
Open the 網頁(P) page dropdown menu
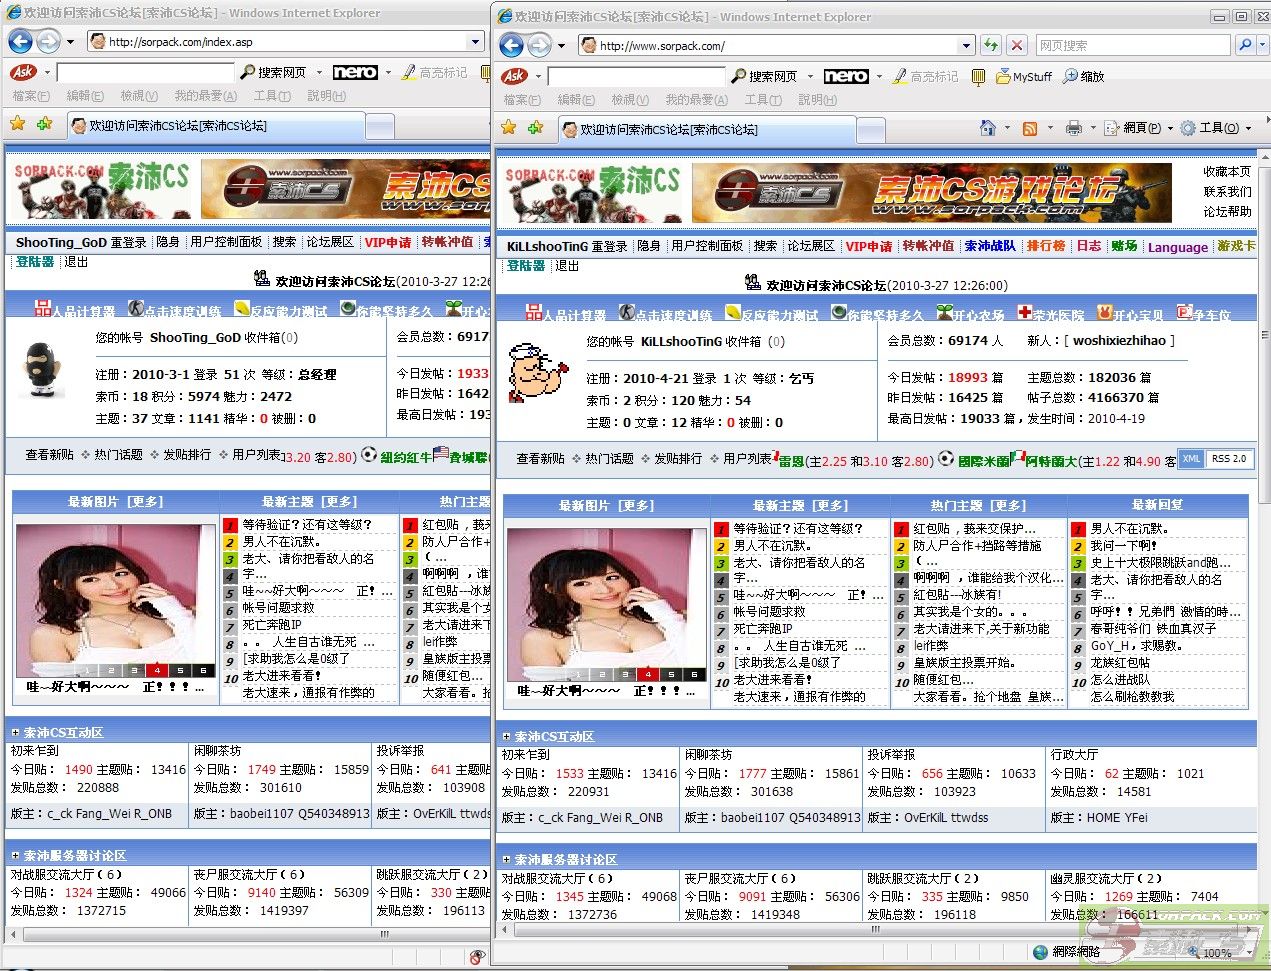pos(1138,128)
